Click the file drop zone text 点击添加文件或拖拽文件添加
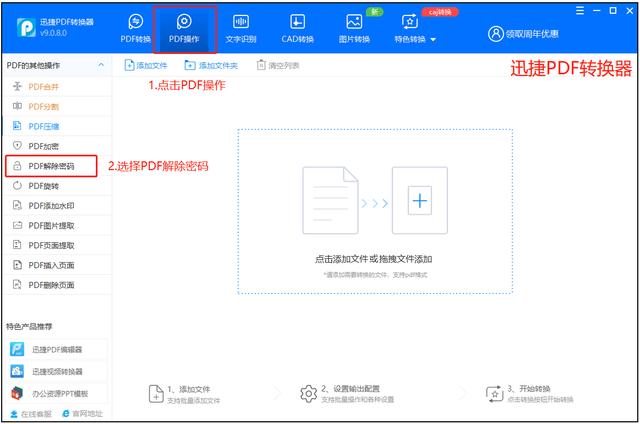Viewport: 640px width, 424px height. pos(373,259)
